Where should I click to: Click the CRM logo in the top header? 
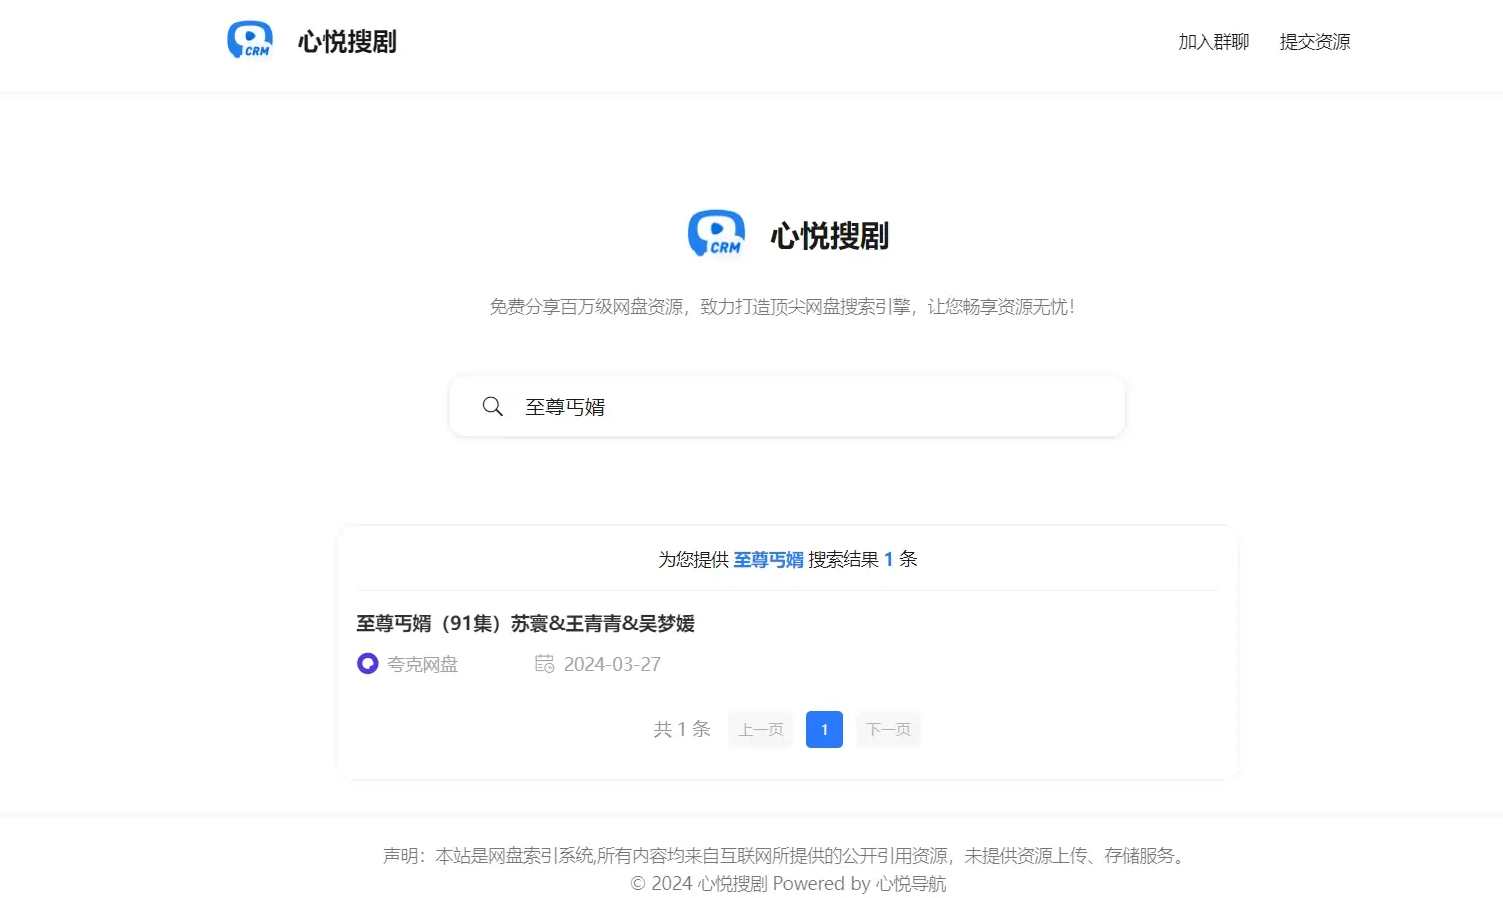point(249,41)
